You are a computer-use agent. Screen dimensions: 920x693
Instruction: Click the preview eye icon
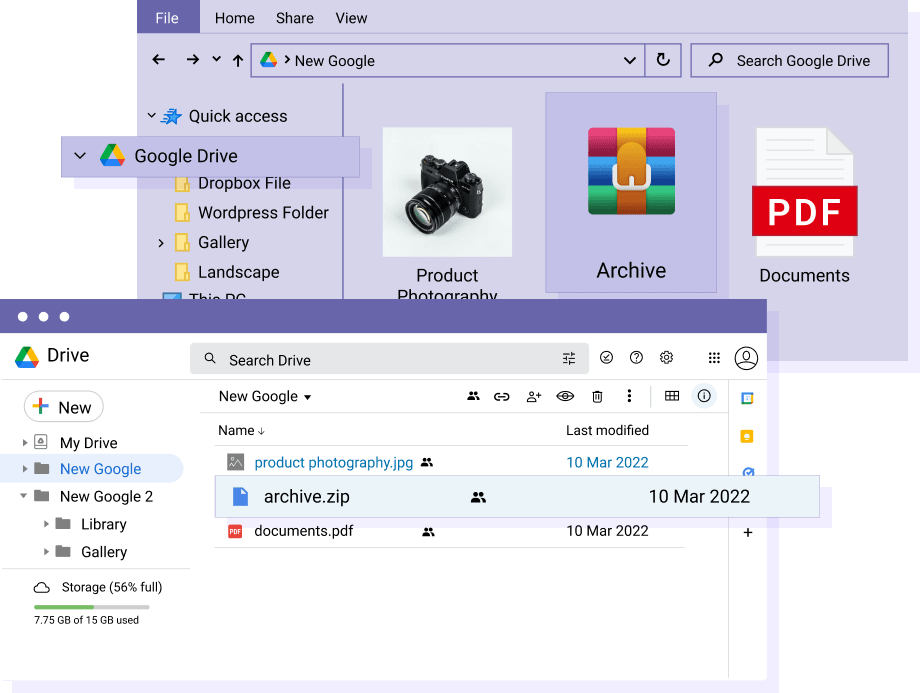[x=565, y=396]
